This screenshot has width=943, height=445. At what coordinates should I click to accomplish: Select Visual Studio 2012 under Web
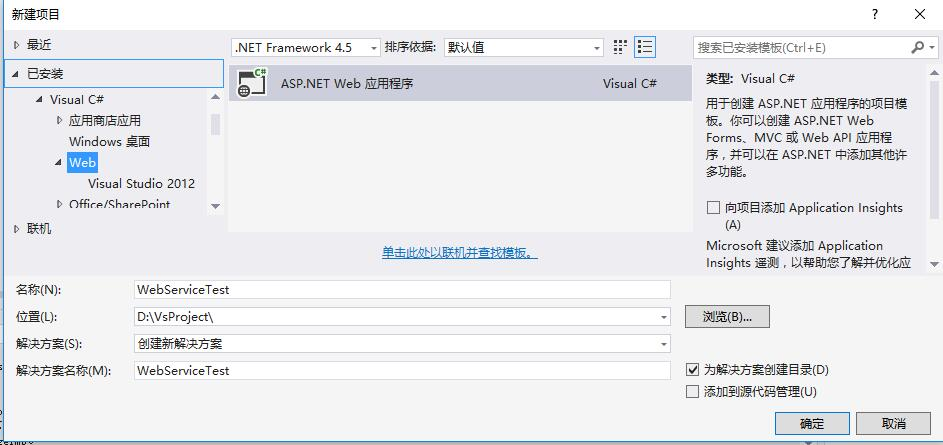click(x=141, y=183)
